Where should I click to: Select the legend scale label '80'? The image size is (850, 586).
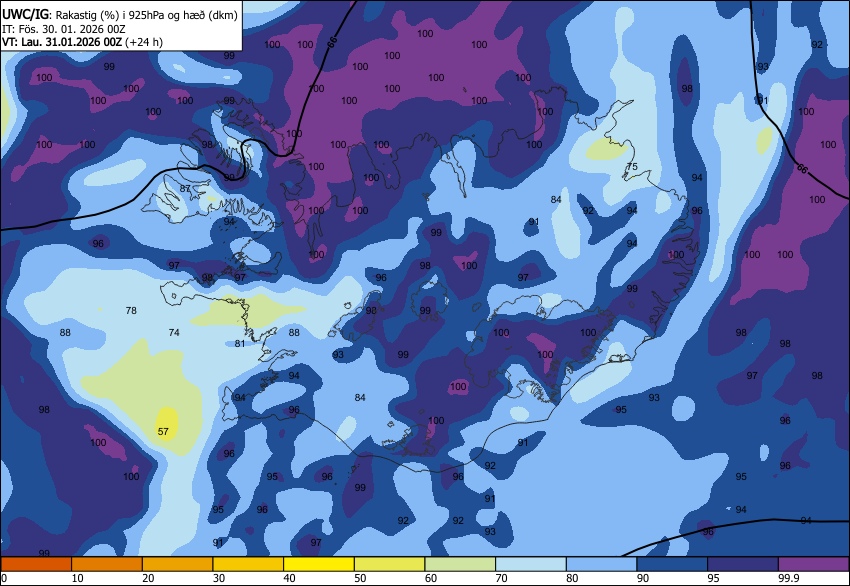[x=572, y=578]
